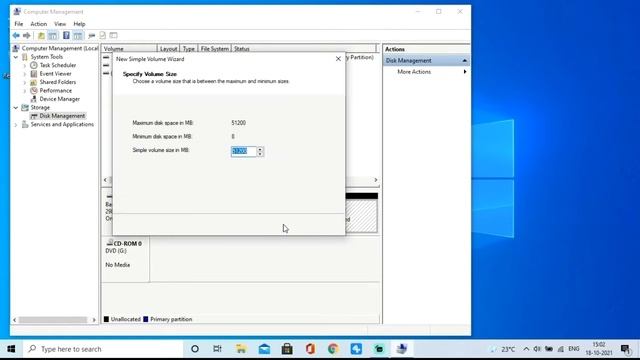Image resolution: width=640 pixels, height=360 pixels.
Task: Open Windows Start menu
Action: [11, 349]
